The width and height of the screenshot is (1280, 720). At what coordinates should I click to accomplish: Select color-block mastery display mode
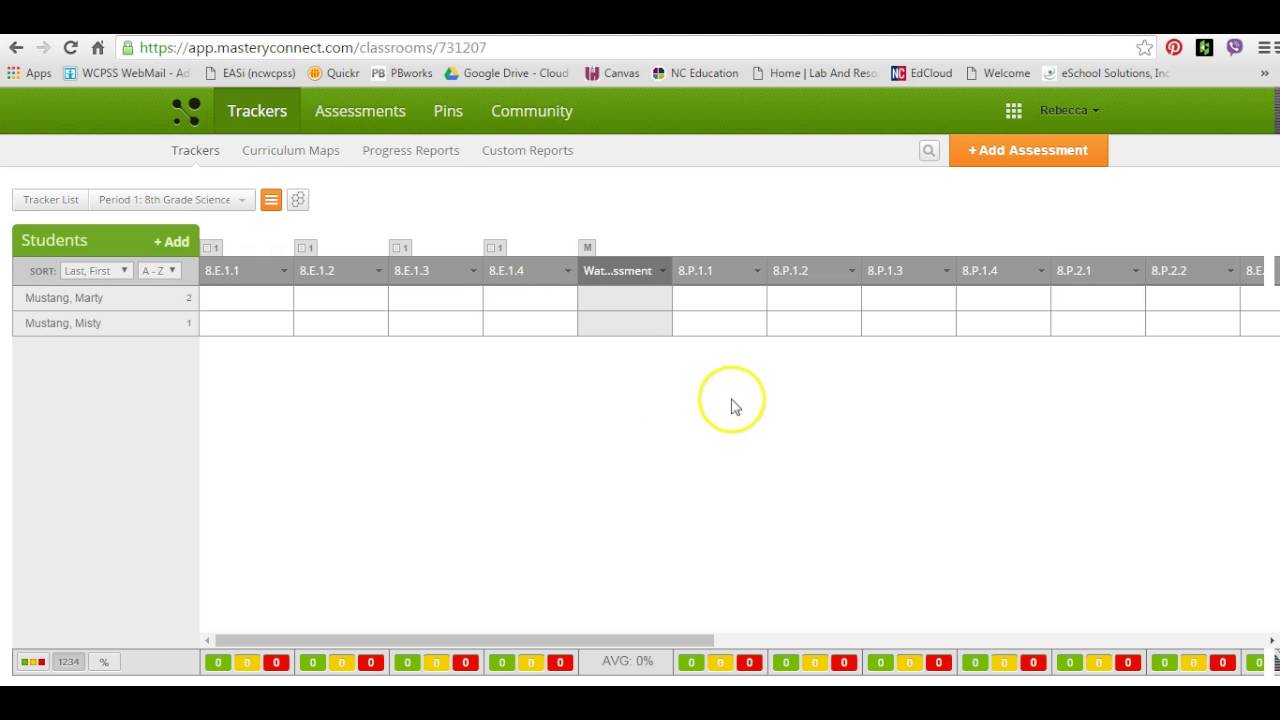[33, 662]
